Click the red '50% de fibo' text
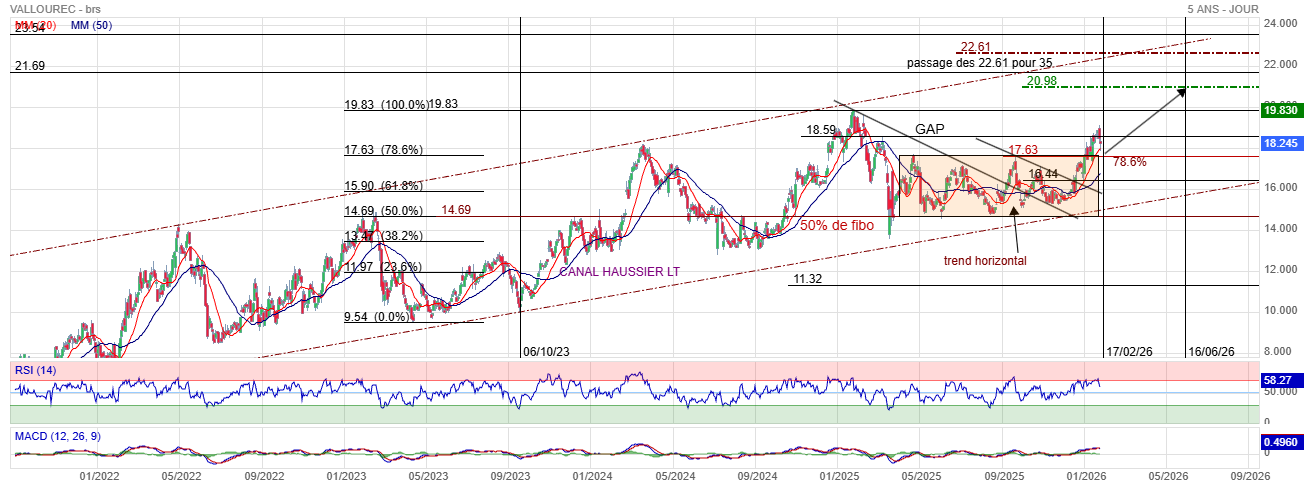Viewport: 1304px width, 486px height. coord(836,226)
